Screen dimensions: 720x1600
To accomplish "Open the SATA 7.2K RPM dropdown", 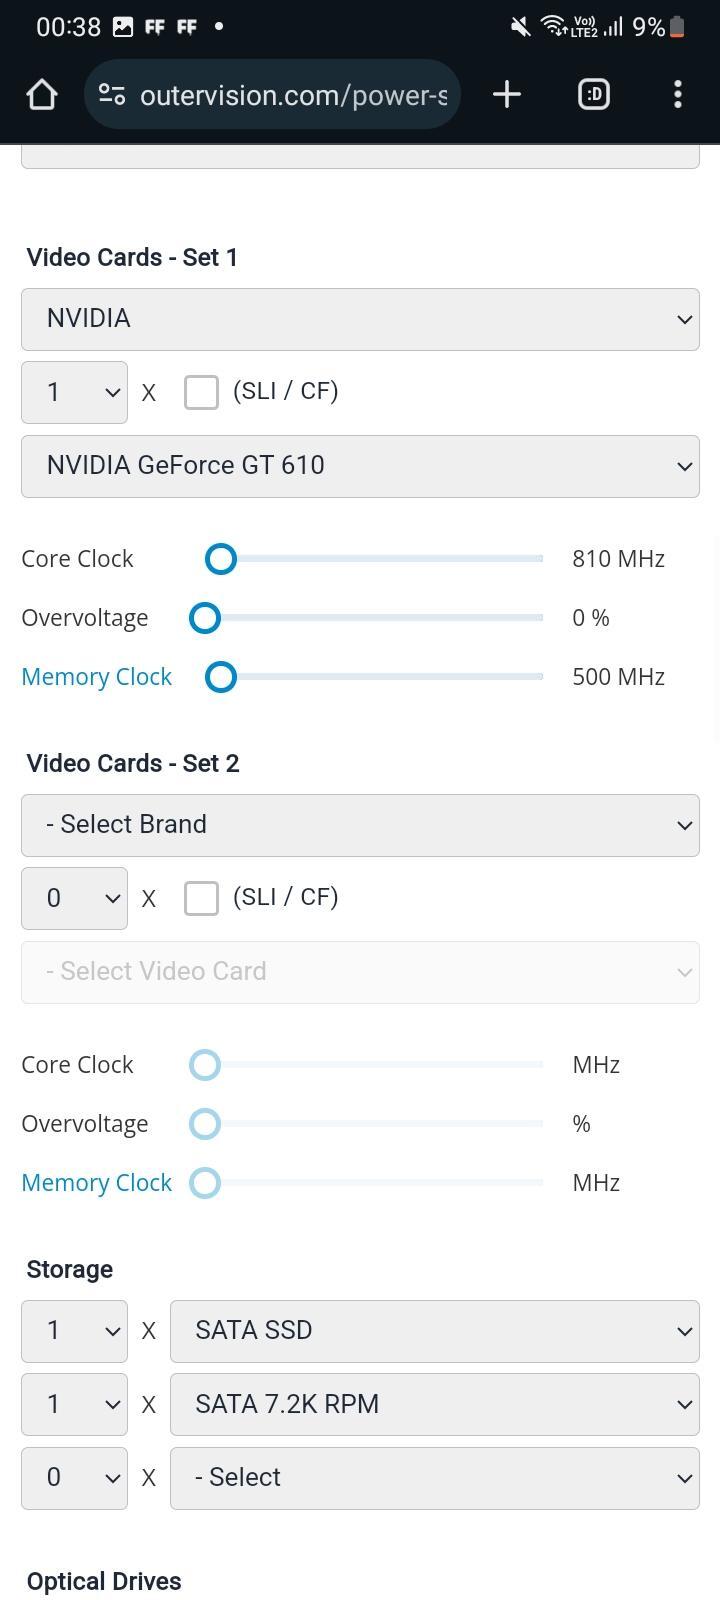I will (x=434, y=1404).
